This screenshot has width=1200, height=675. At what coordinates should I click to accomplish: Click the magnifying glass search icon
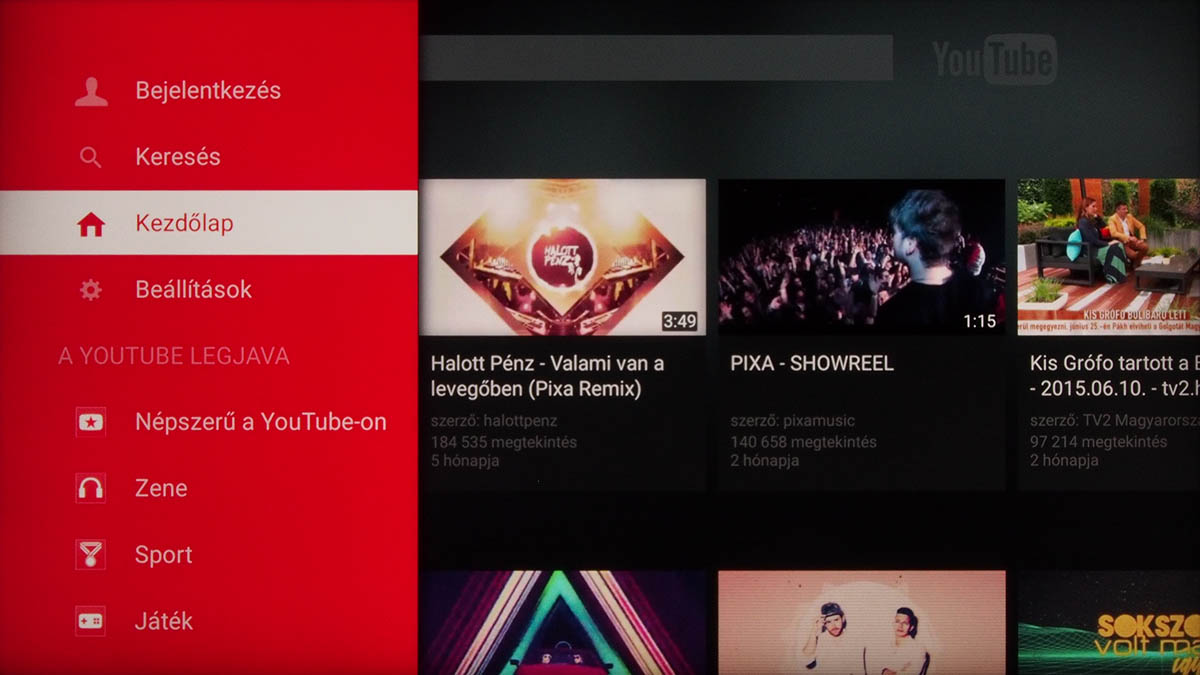pos(91,157)
